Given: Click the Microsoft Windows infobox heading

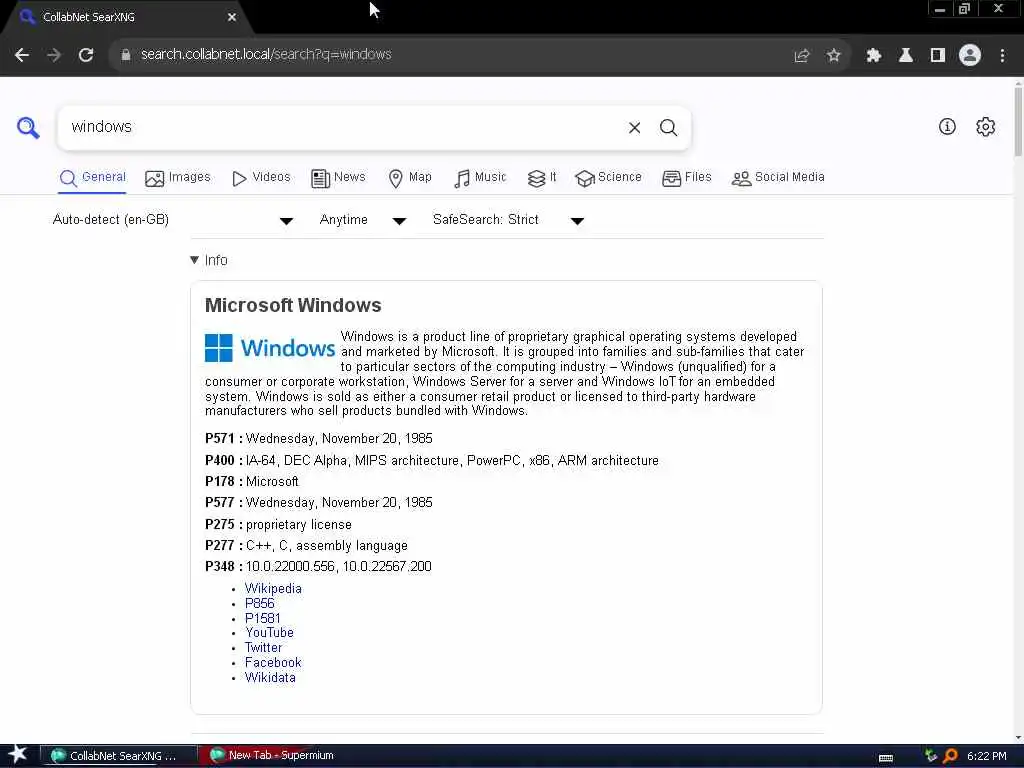Looking at the screenshot, I should click(293, 306).
